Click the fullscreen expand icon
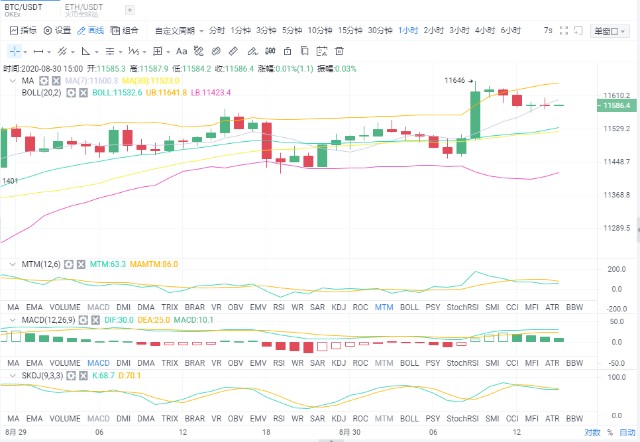This screenshot has height=442, width=640. coord(564,31)
